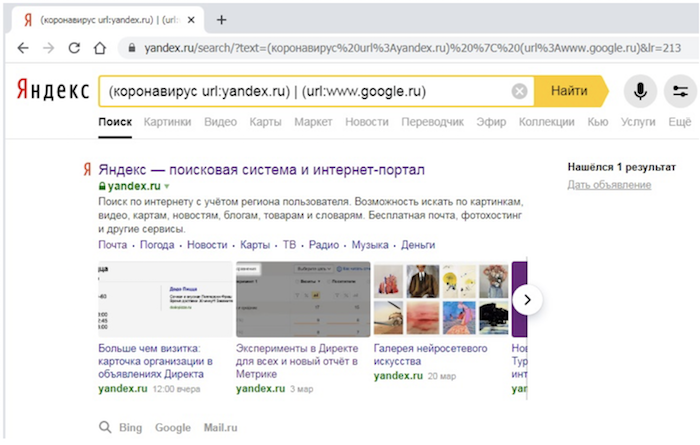Switch to the Маркет tab
The width and height of the screenshot is (700, 445).
313,122
